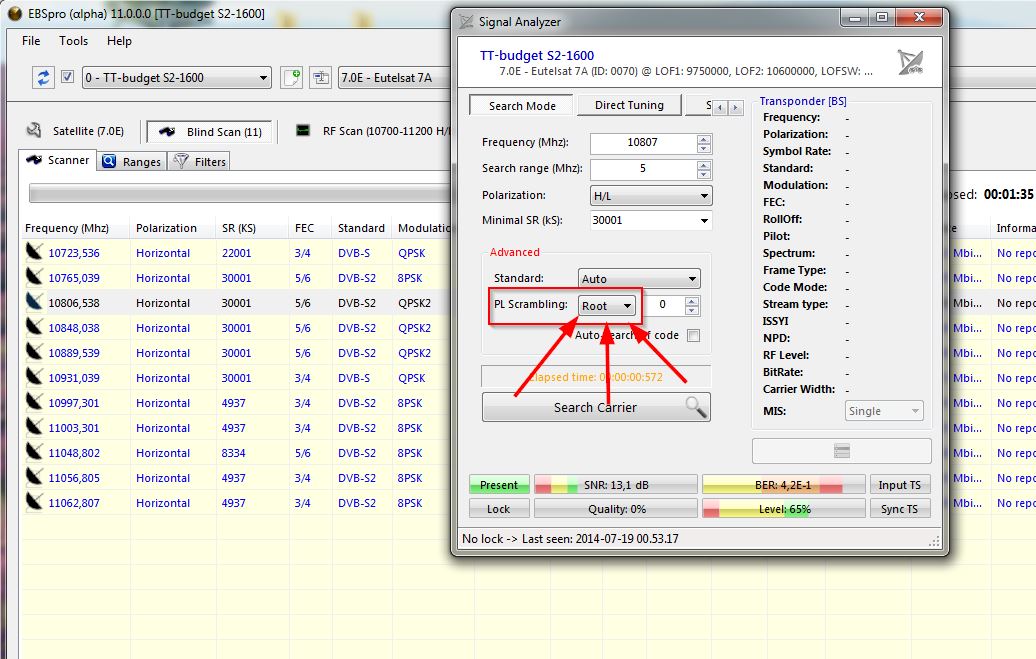
Task: Click the Present indicator button
Action: click(499, 485)
